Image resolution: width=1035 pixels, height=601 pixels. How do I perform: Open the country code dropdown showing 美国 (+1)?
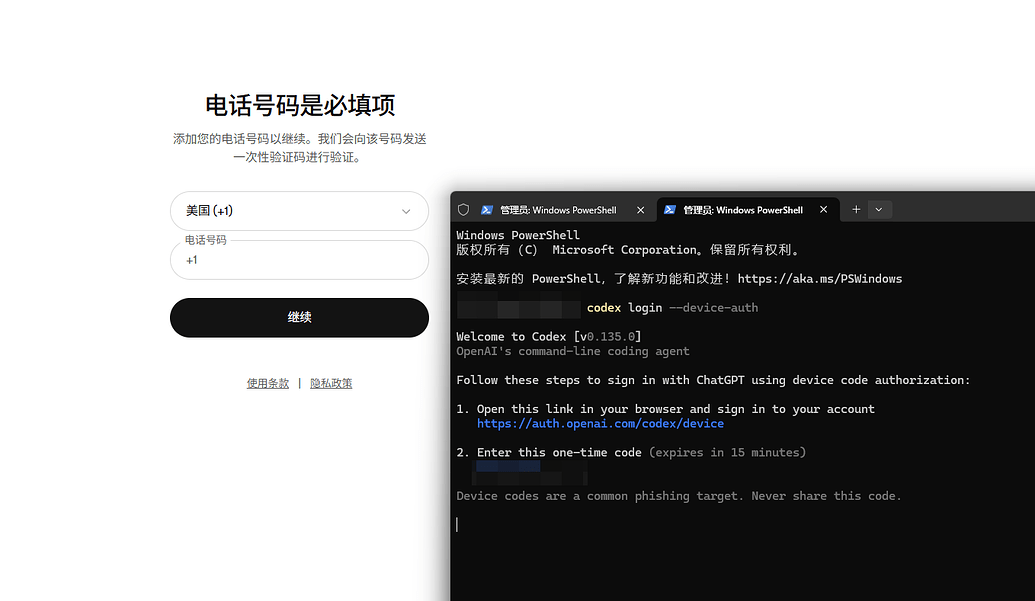point(299,211)
